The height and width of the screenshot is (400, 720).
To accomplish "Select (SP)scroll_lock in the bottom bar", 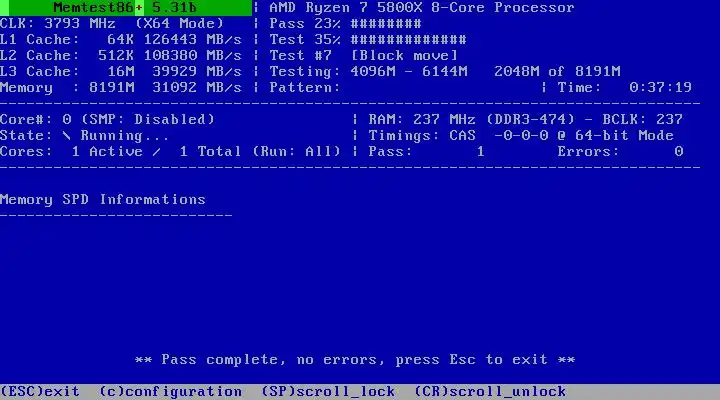I will click(328, 391).
